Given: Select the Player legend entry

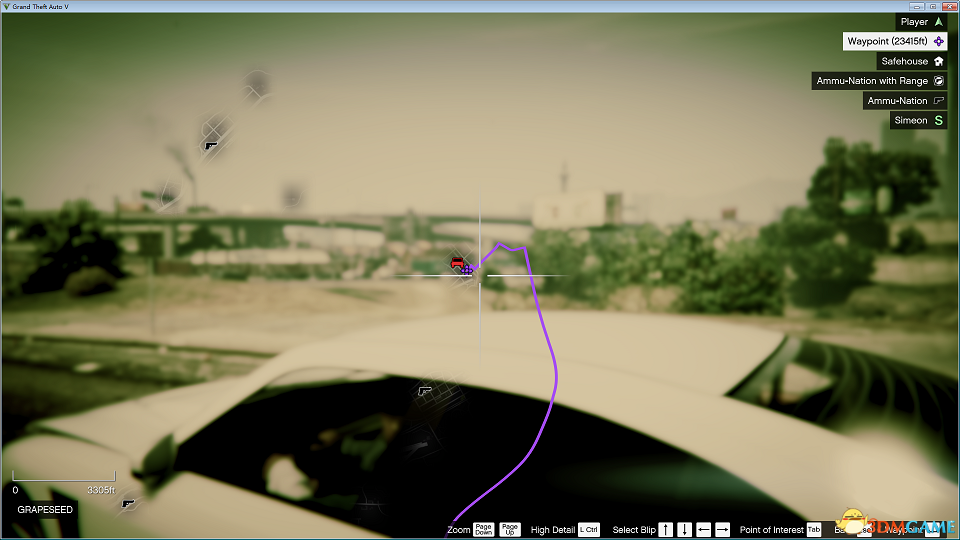Looking at the screenshot, I should pyautogui.click(x=921, y=21).
